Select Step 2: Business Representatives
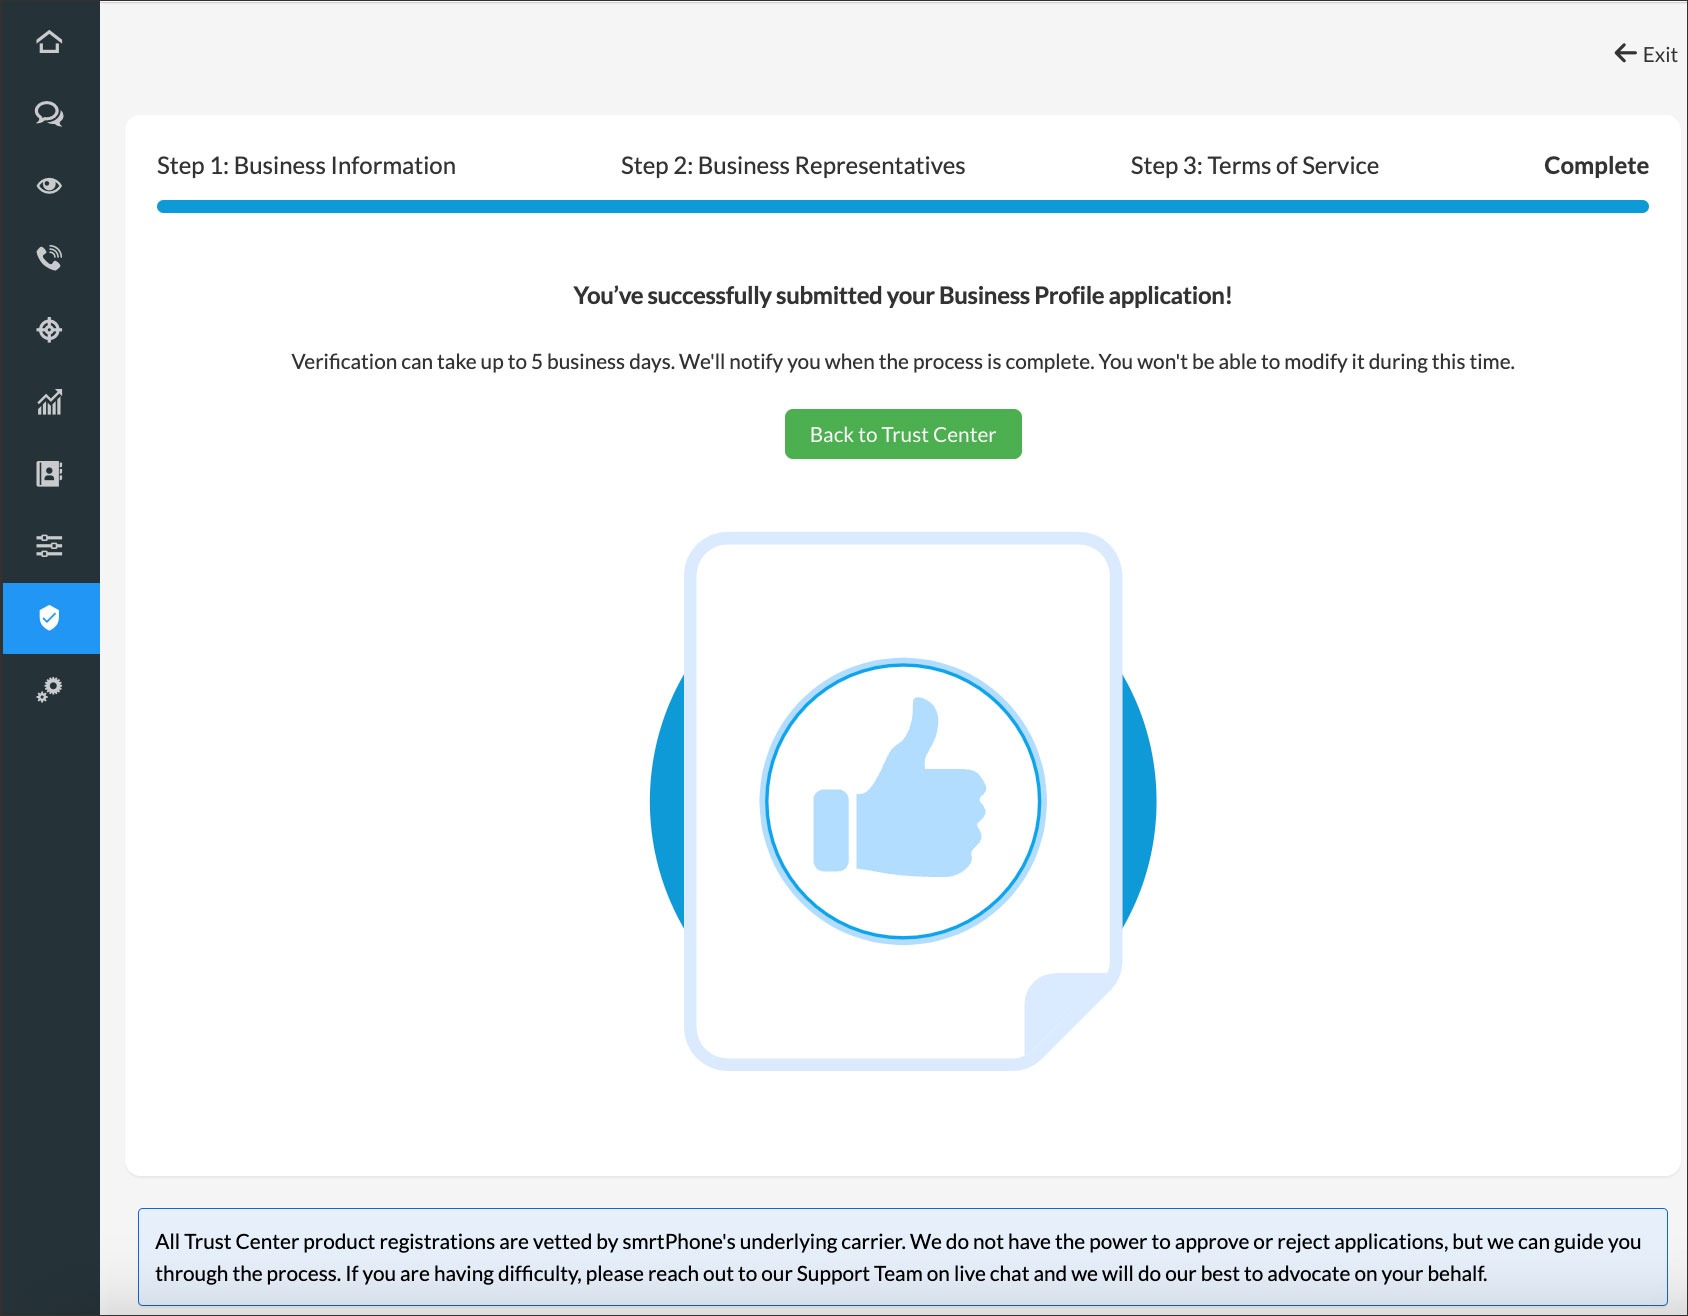 [x=792, y=166]
